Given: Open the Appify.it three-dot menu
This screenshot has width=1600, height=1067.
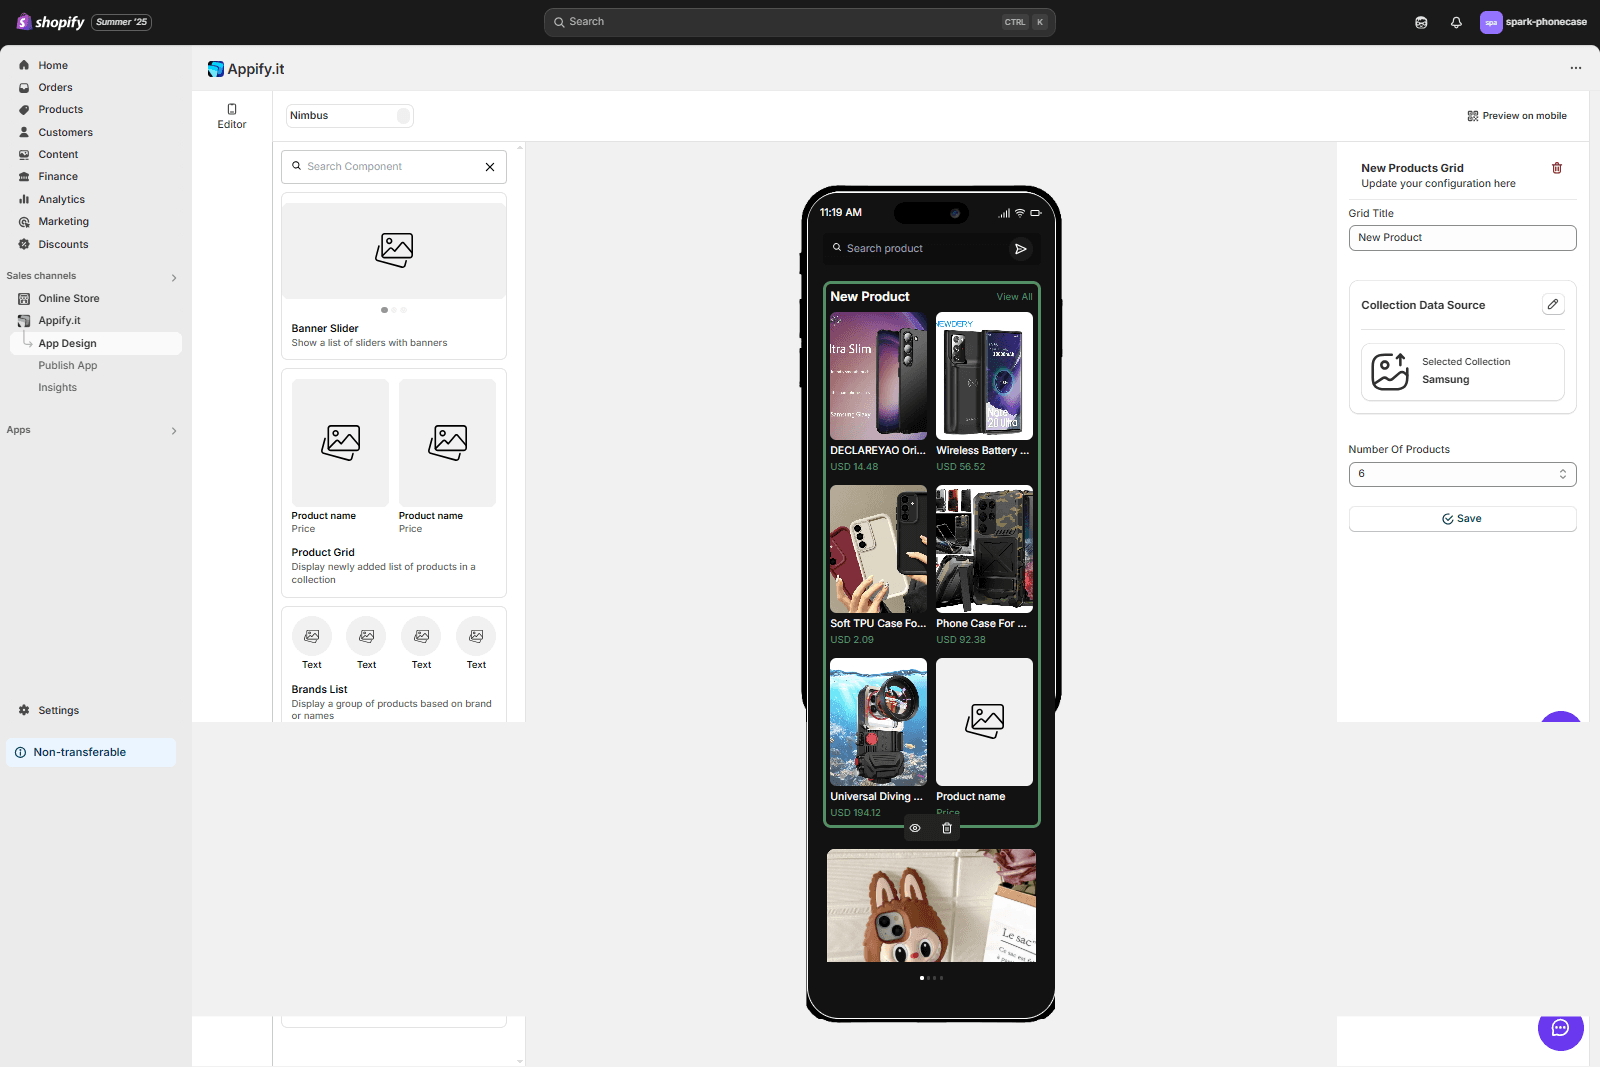Looking at the screenshot, I should (1576, 68).
